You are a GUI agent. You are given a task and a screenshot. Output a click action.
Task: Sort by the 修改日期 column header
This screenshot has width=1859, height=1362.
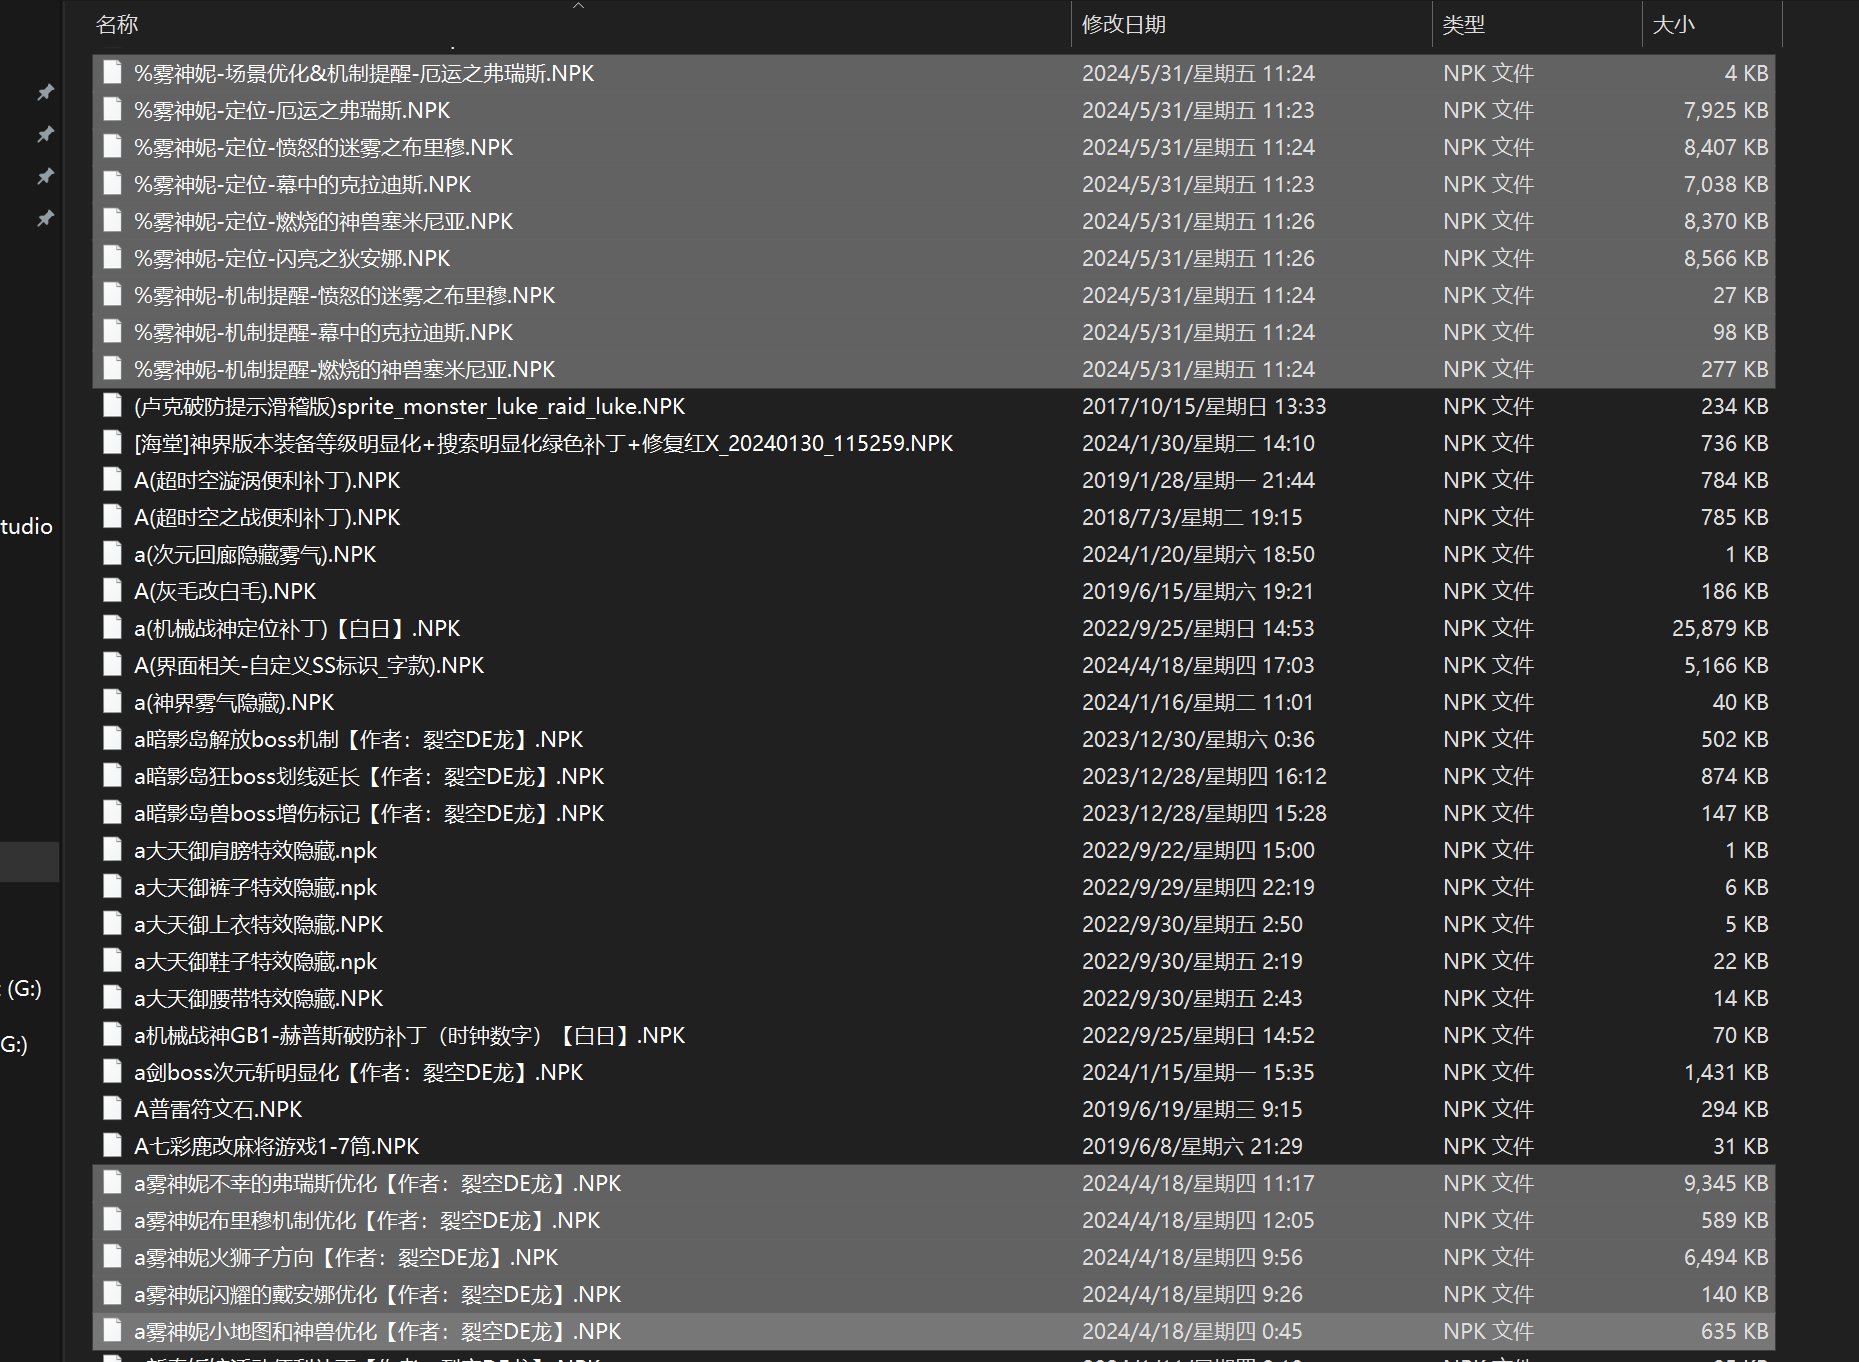click(1123, 24)
